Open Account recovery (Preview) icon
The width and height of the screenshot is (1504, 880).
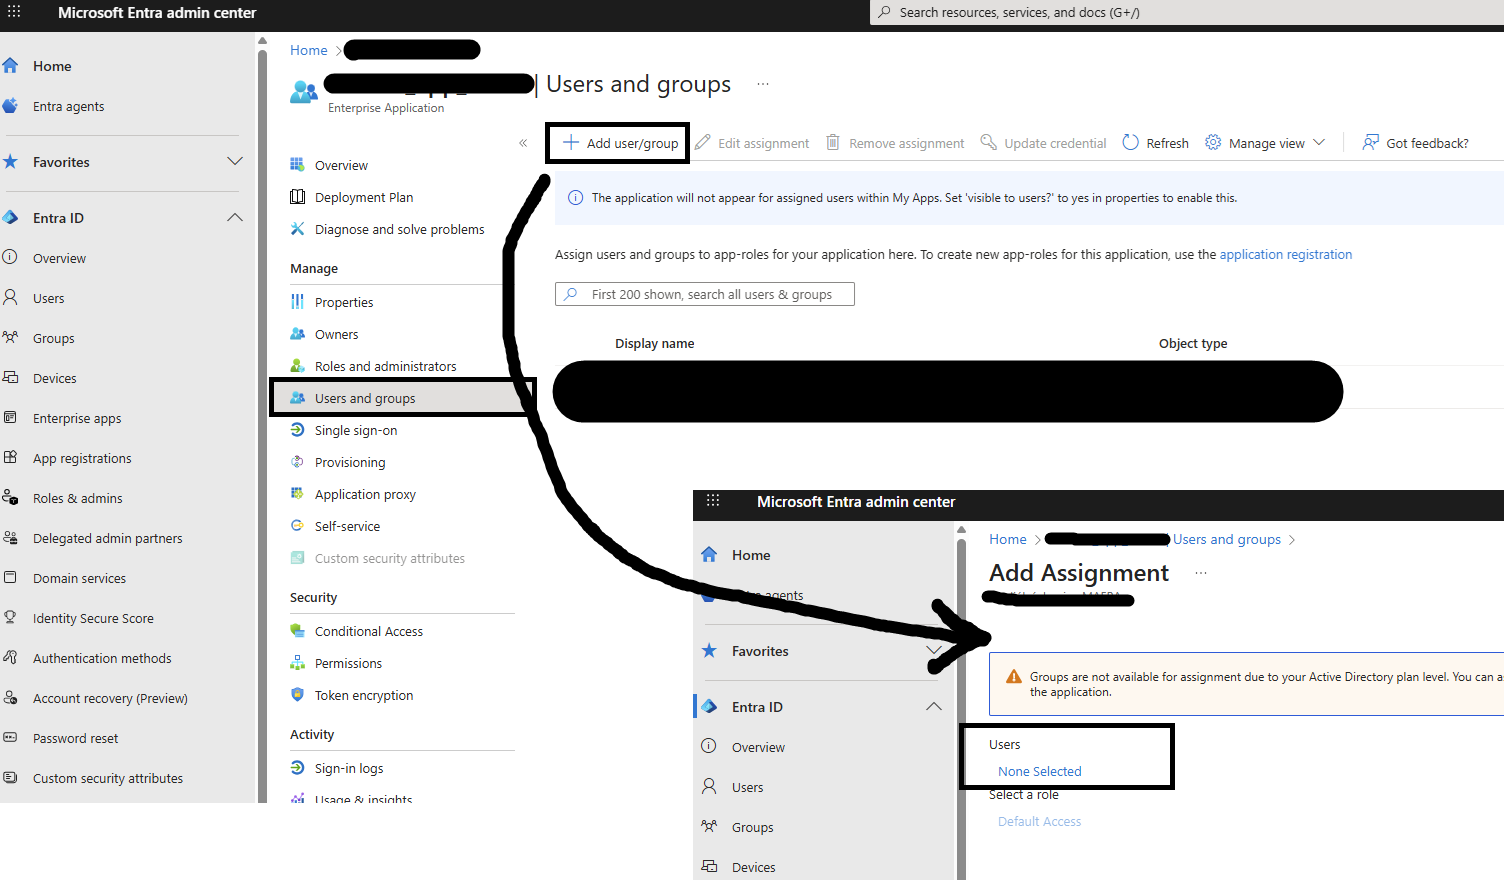tap(10, 698)
